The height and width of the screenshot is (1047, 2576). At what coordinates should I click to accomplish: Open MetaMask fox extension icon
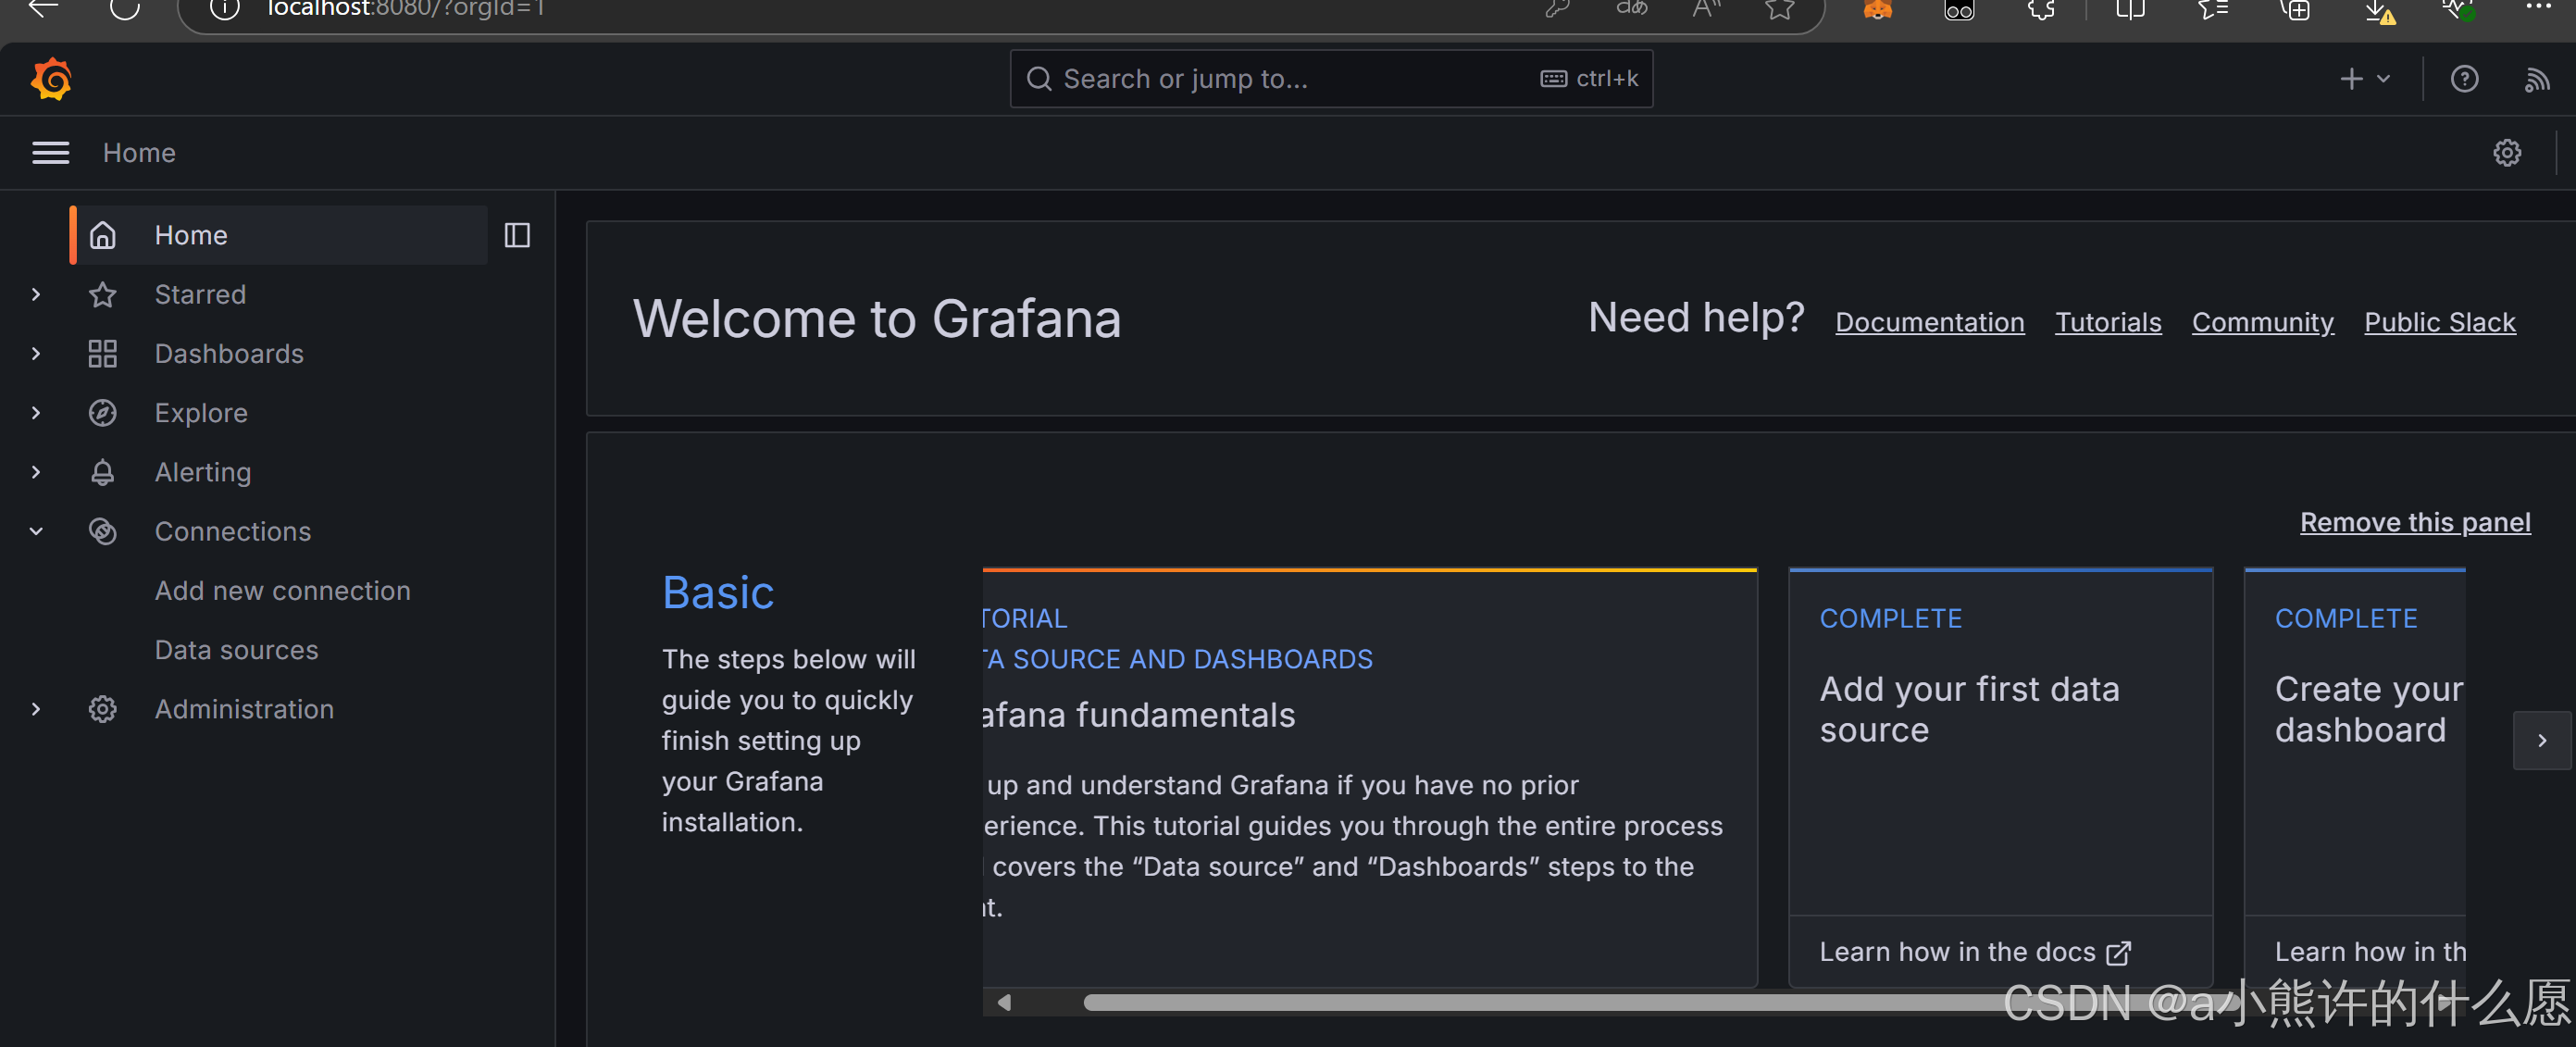tap(1878, 9)
